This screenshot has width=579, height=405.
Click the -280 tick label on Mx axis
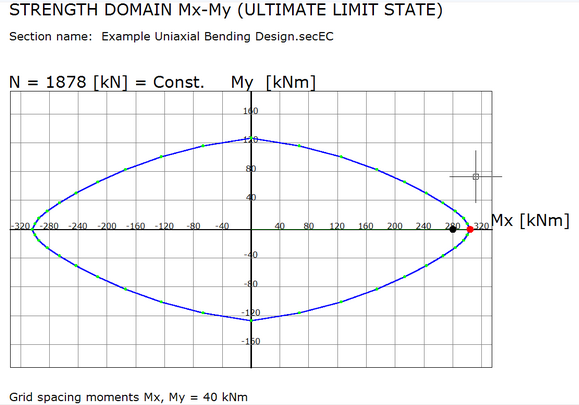pos(49,226)
